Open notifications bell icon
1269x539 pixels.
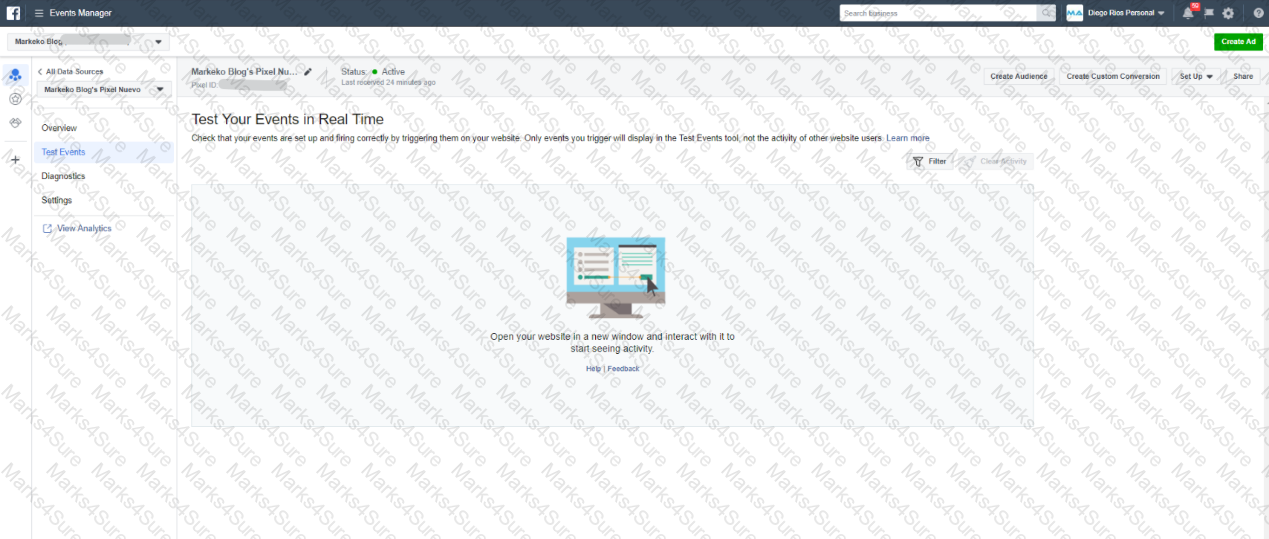pyautogui.click(x=1188, y=13)
